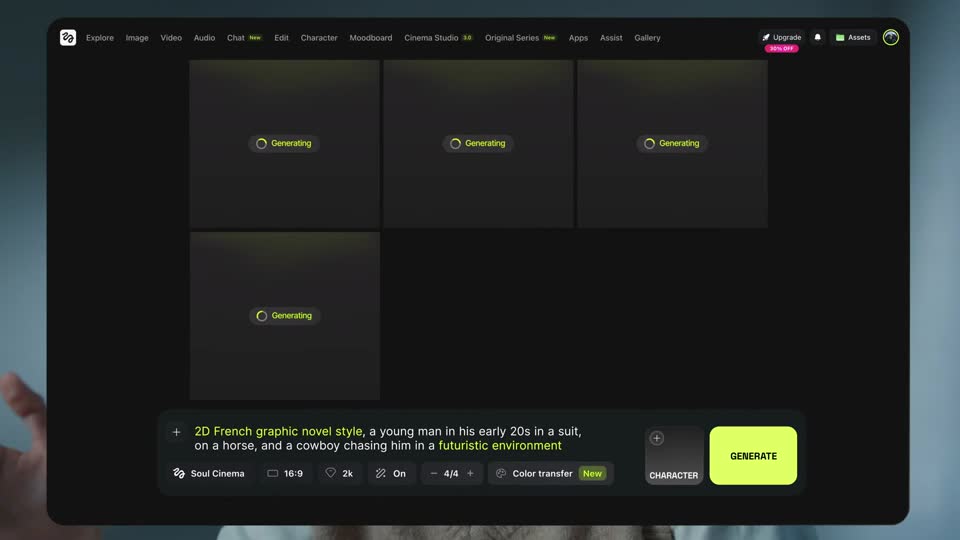Open the Moodboard tab
Viewport: 960px width, 540px height.
coord(370,38)
